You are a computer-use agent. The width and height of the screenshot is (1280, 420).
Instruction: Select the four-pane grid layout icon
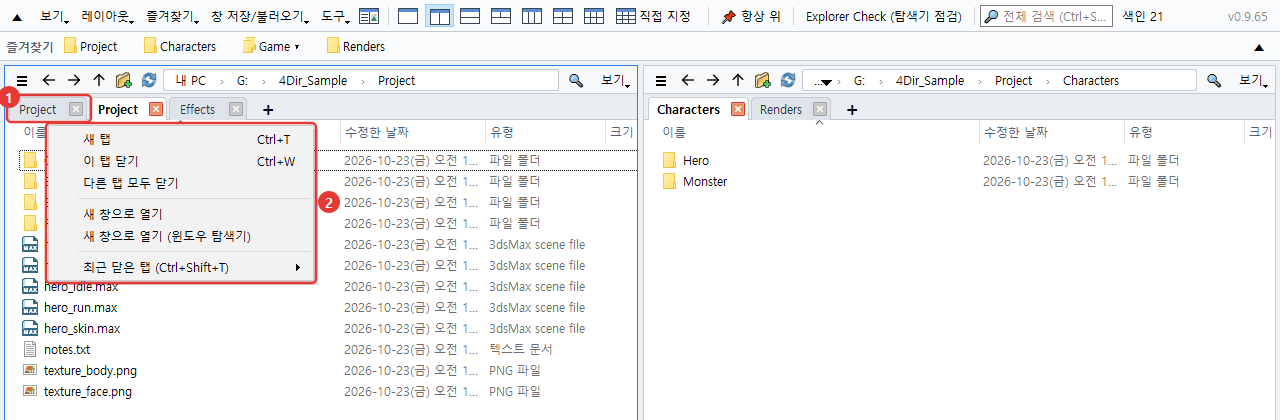(563, 16)
